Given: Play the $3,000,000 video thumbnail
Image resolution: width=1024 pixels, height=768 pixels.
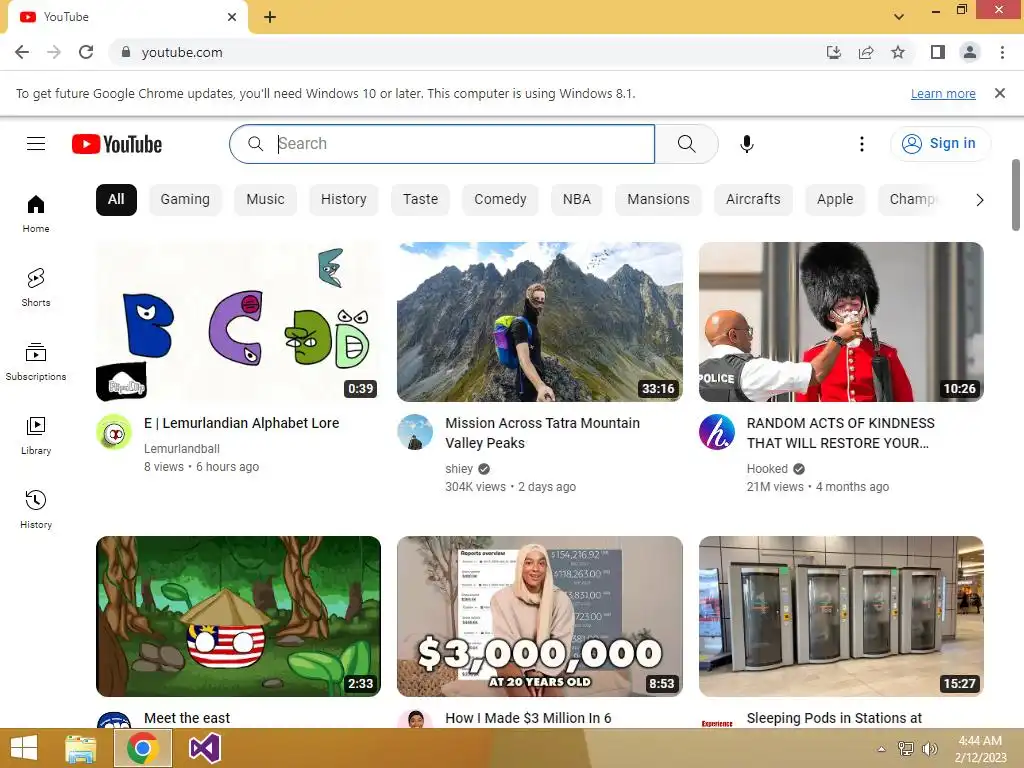Looking at the screenshot, I should pos(540,616).
